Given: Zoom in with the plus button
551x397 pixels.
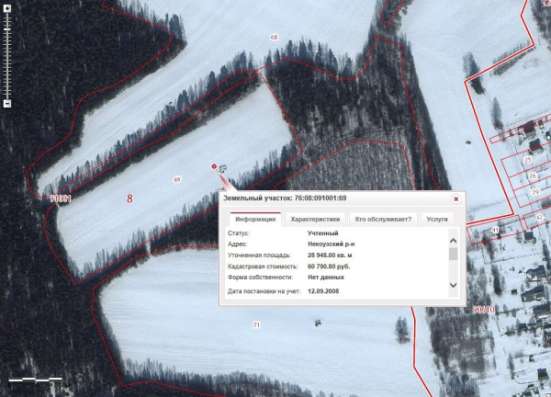Looking at the screenshot, I should pos(7,9).
